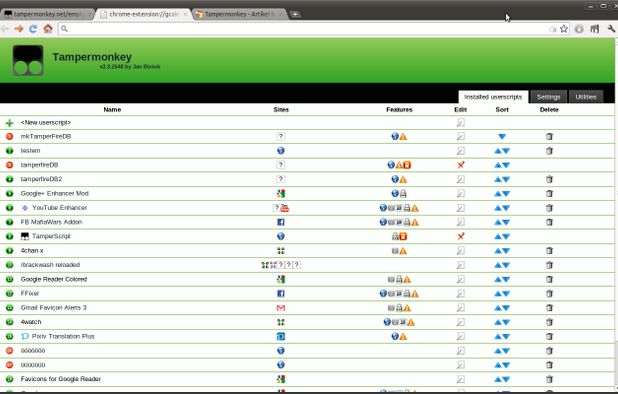This screenshot has width=618, height=394.
Task: Open editor for Google+ Enhancer Mod
Action: (x=460, y=193)
